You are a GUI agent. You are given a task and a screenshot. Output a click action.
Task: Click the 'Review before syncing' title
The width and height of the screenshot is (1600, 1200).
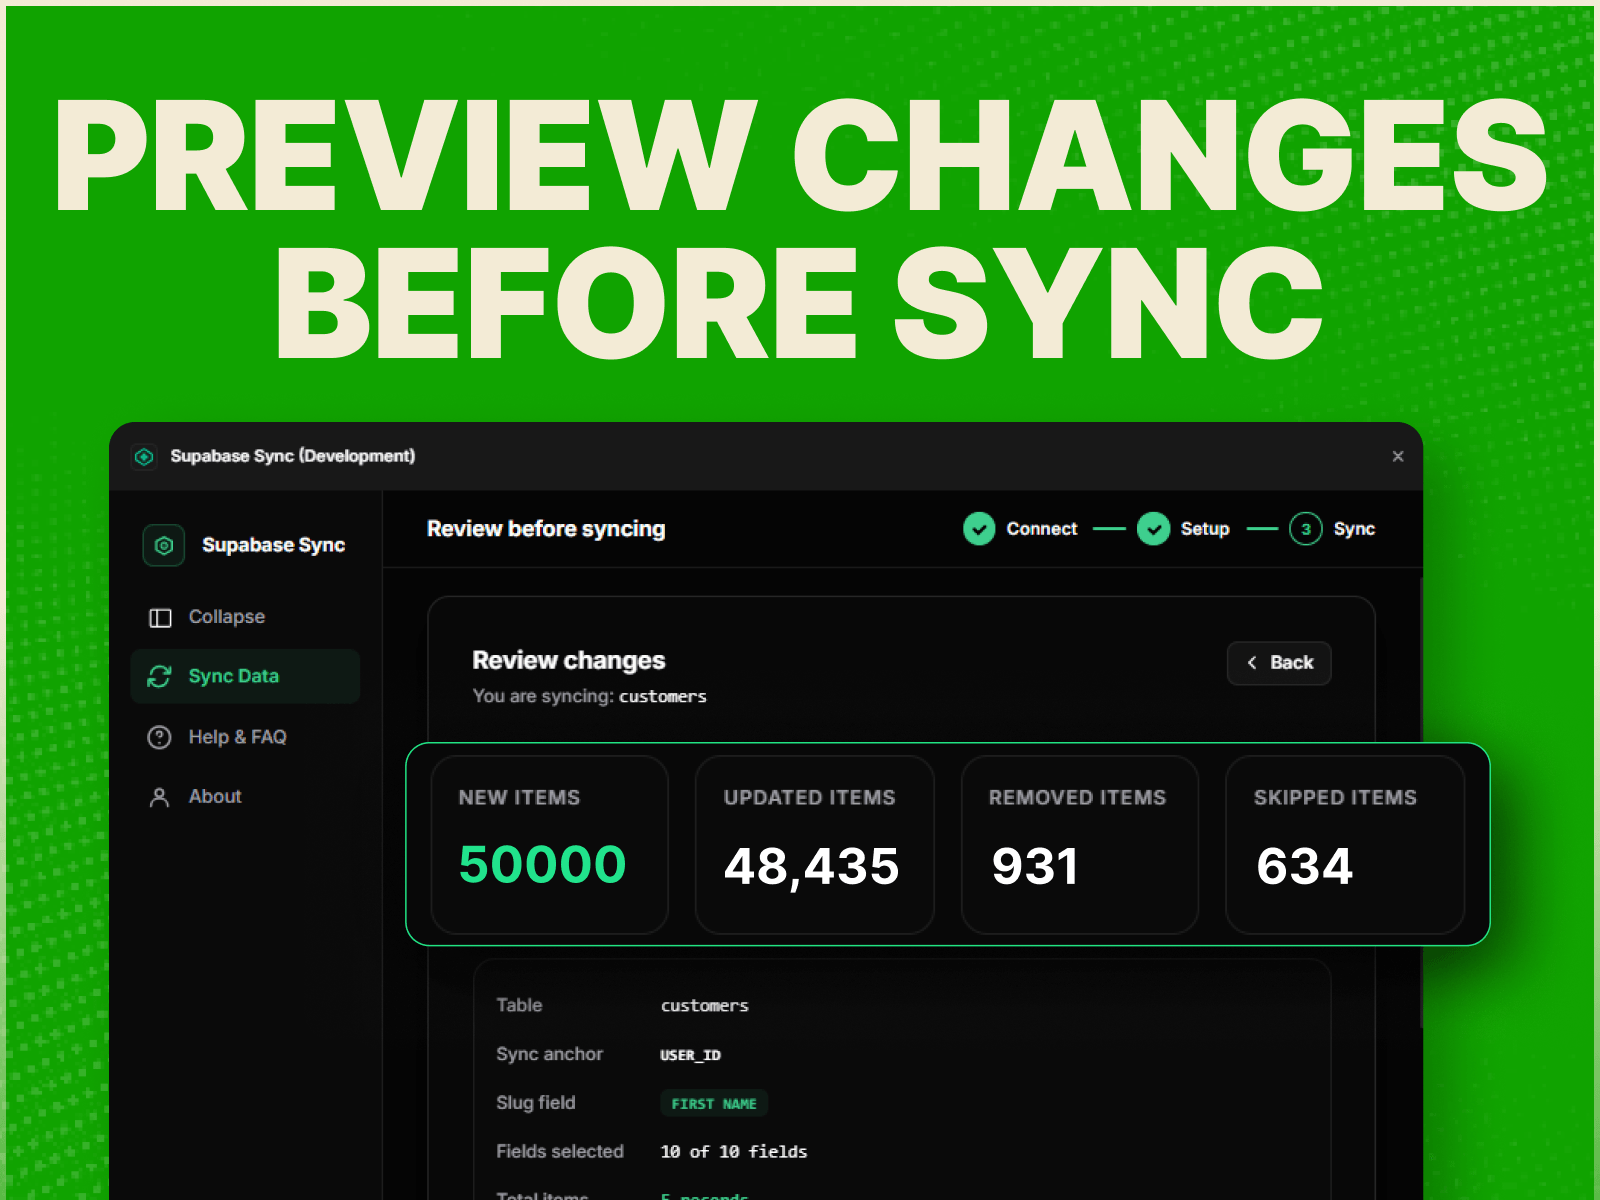coord(546,529)
